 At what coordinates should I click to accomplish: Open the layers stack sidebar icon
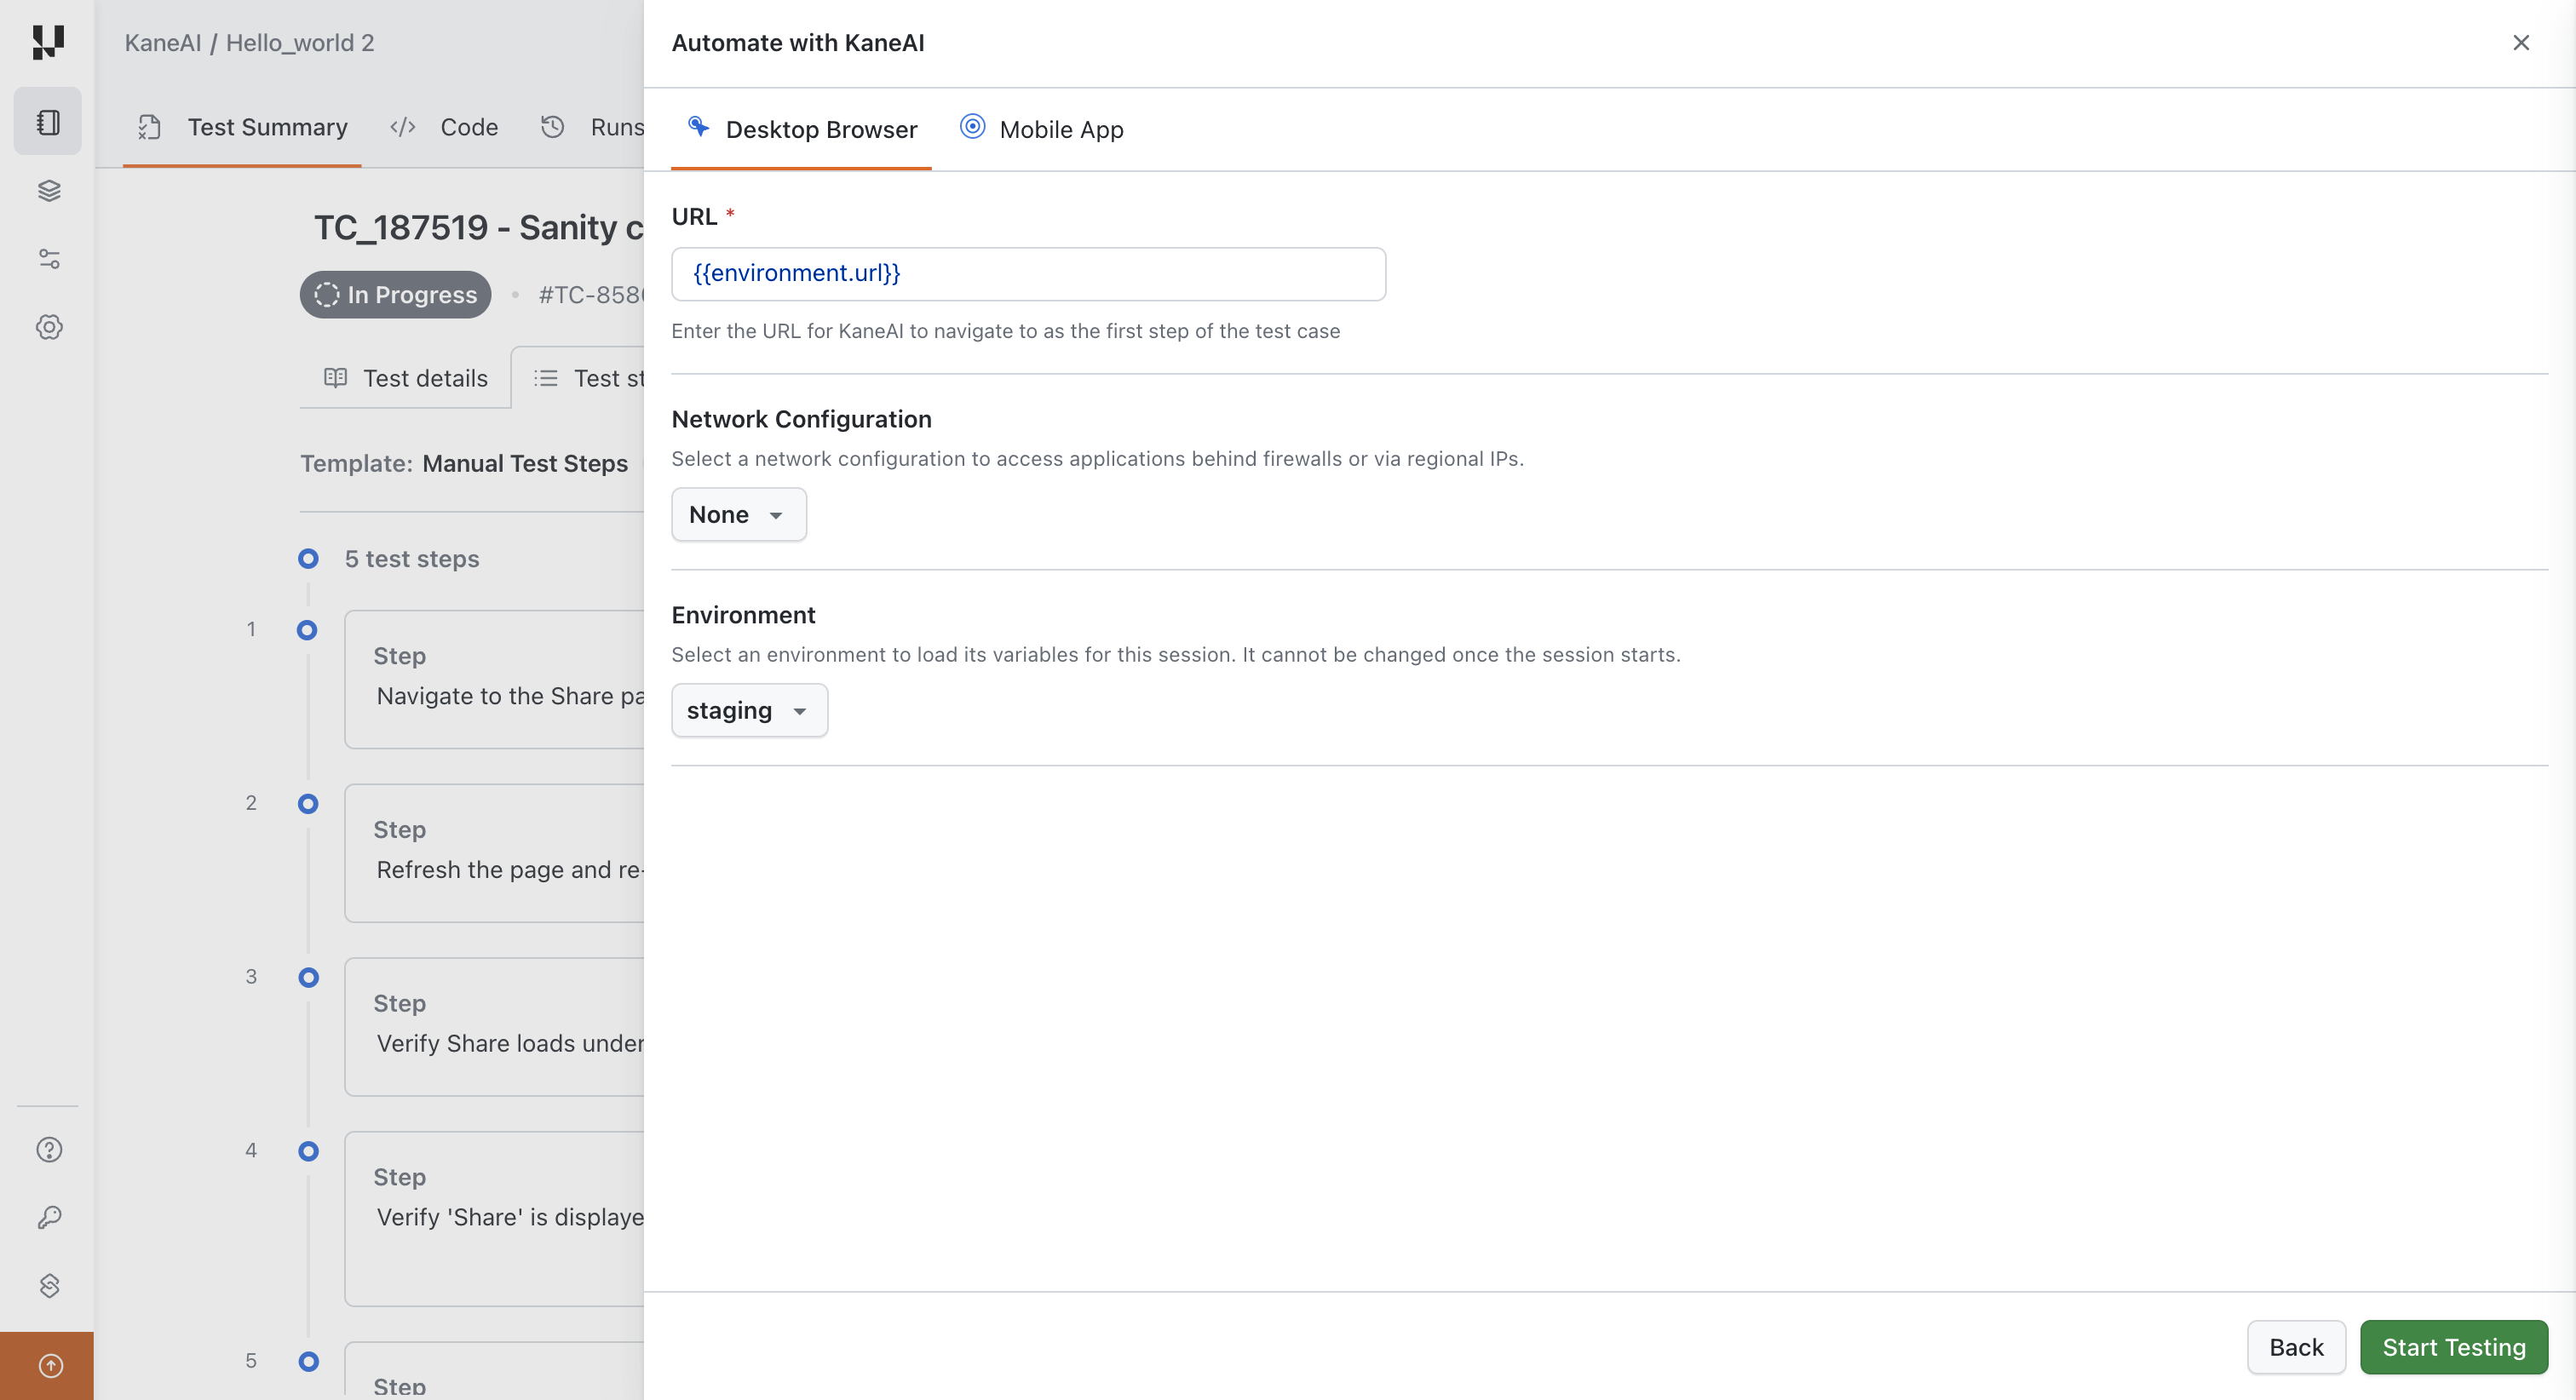pyautogui.click(x=49, y=191)
